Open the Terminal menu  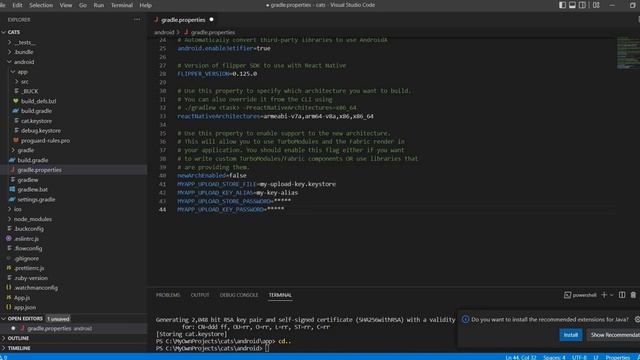click(122, 5)
